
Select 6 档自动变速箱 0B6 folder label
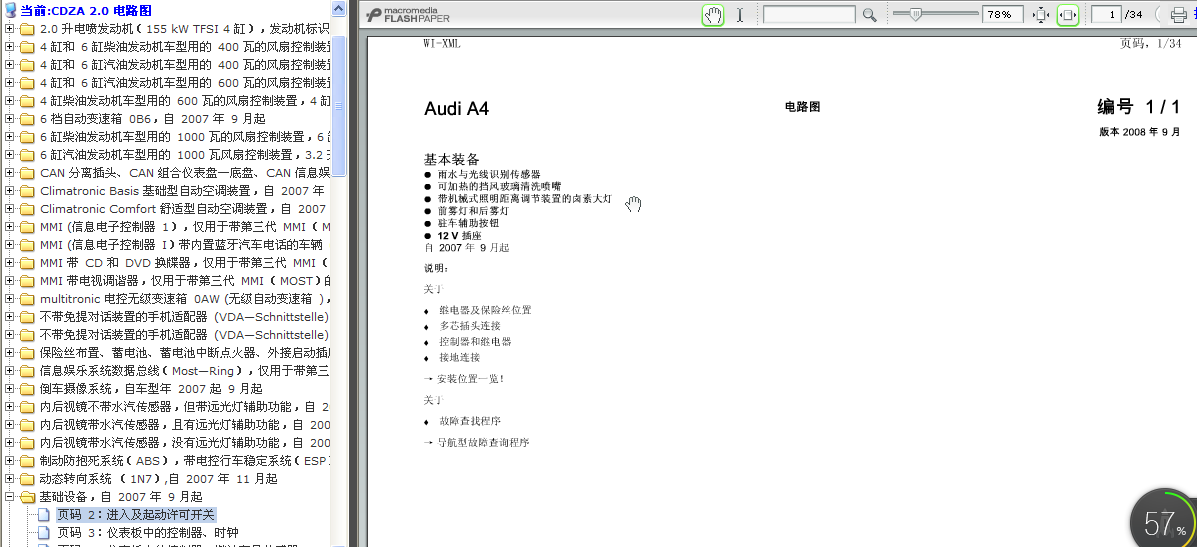[x=153, y=119]
